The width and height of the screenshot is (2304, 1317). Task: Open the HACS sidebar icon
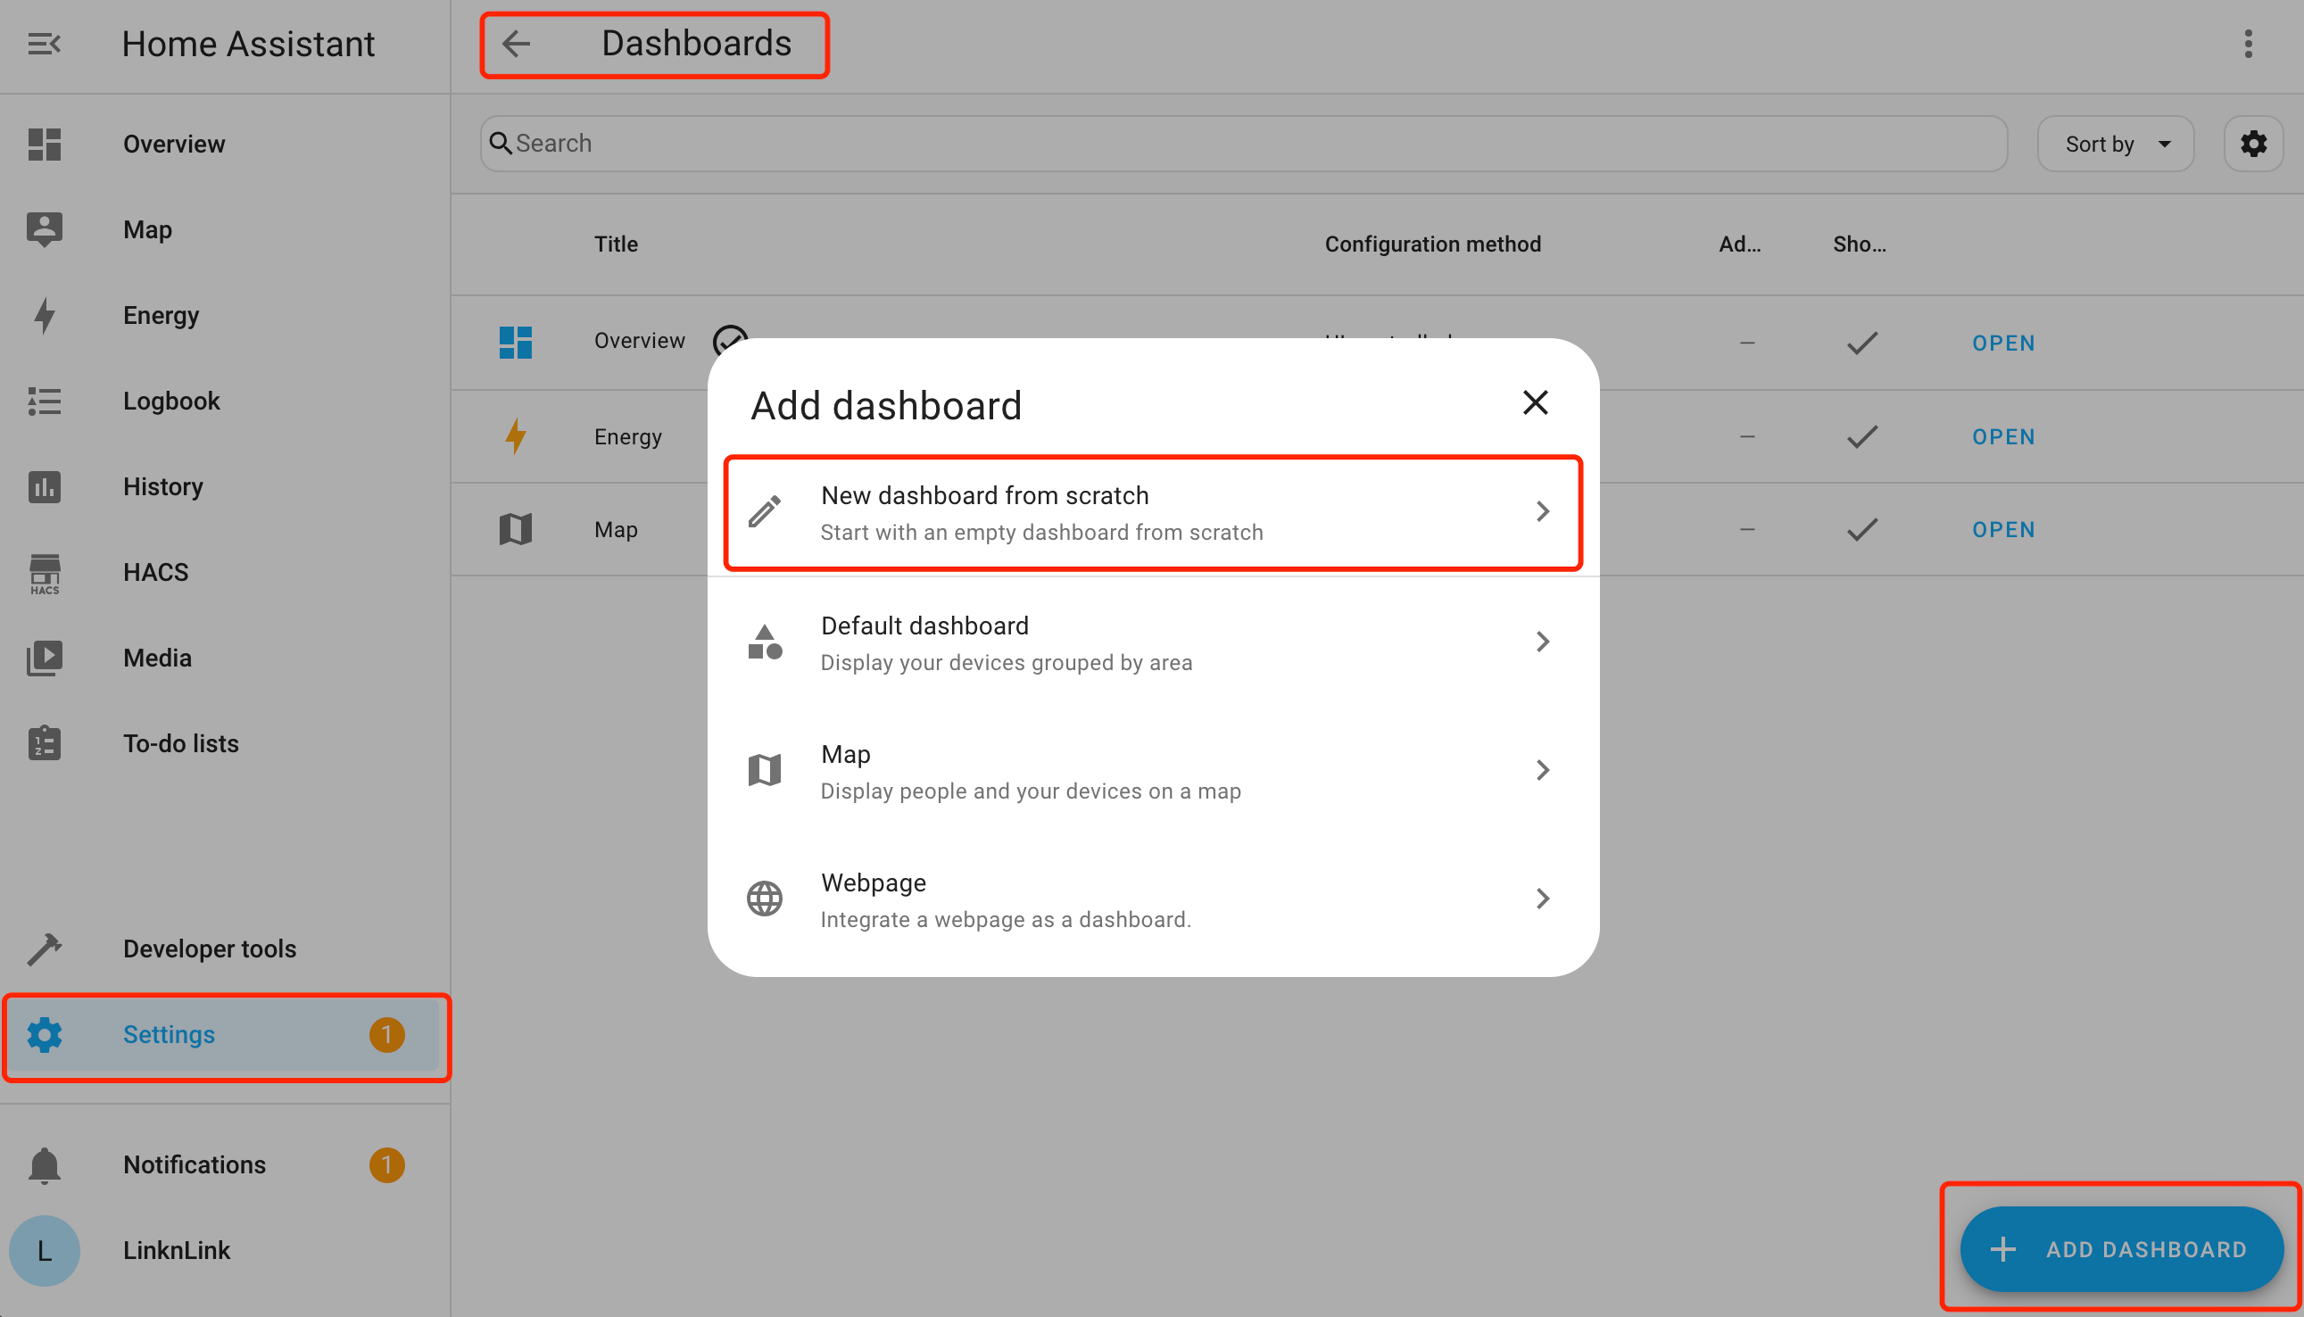coord(44,573)
